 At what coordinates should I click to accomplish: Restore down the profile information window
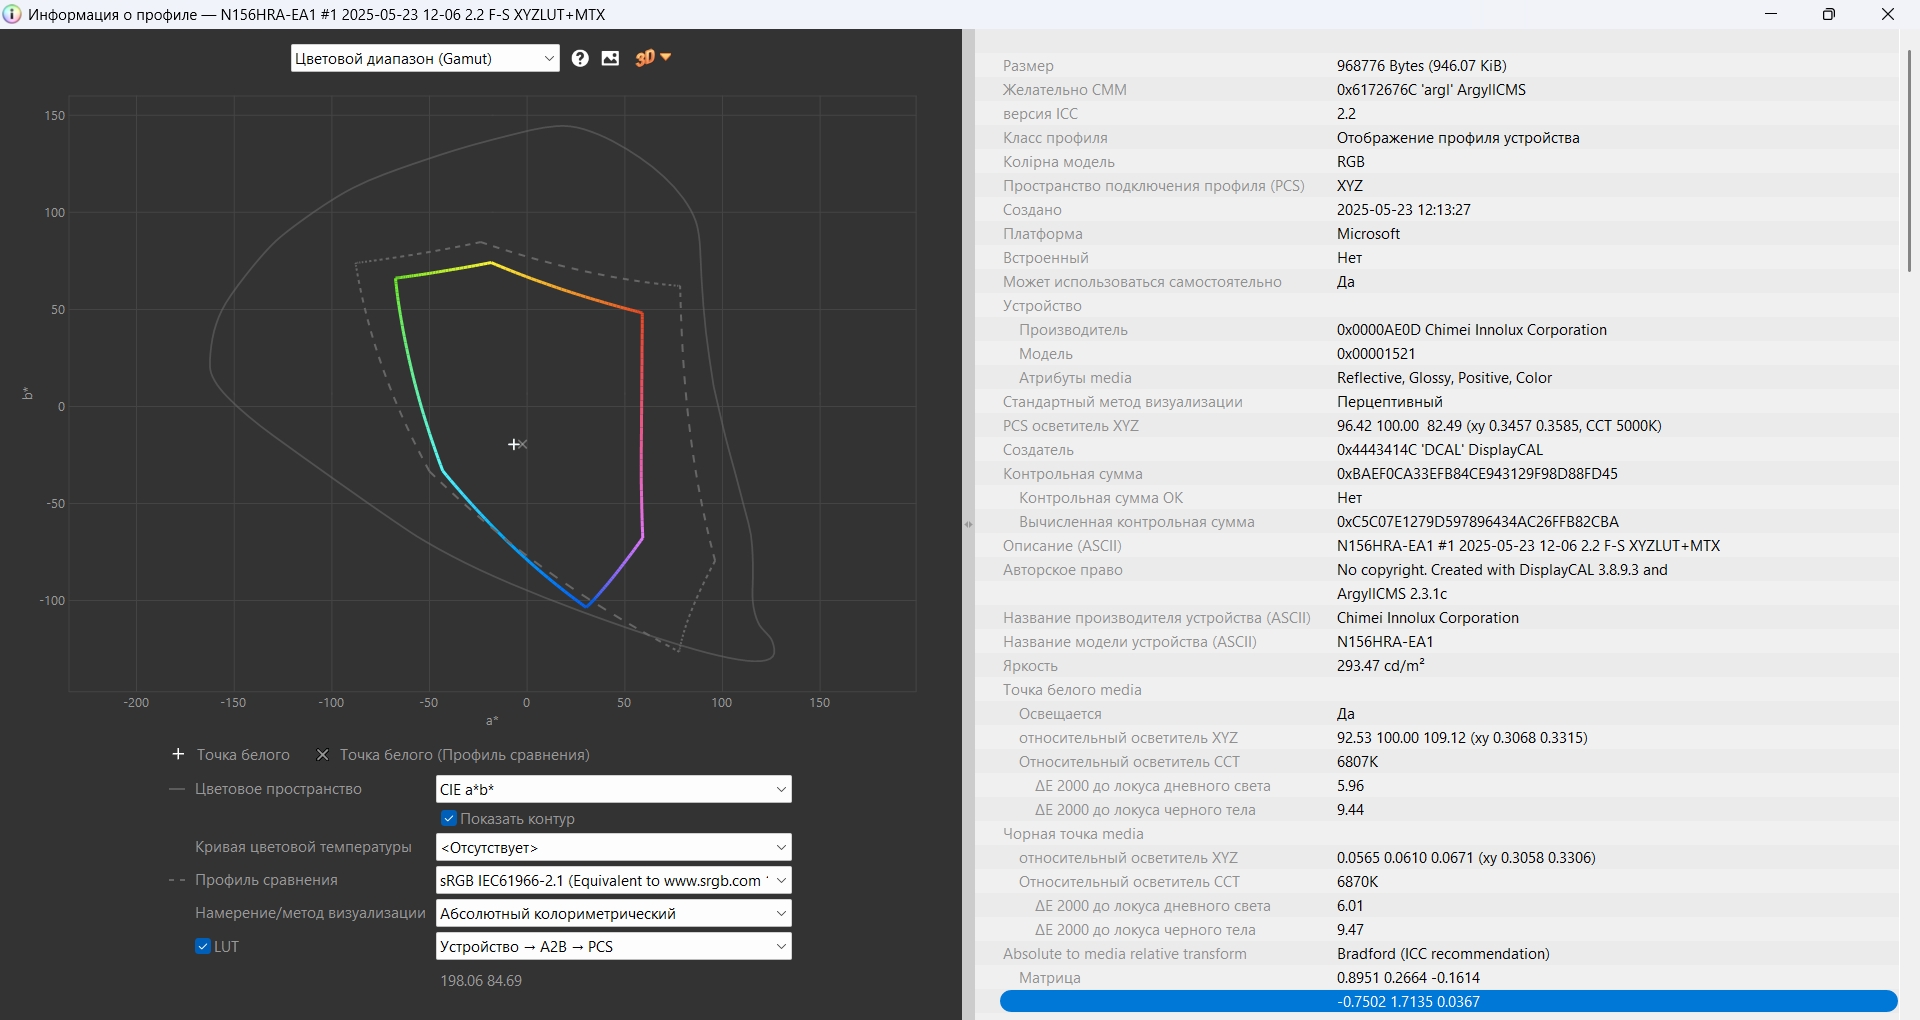pos(1828,14)
